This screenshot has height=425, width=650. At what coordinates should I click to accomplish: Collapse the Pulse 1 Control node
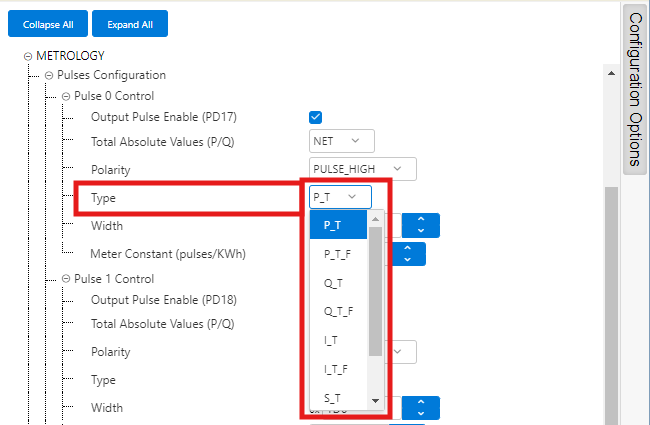[x=66, y=278]
